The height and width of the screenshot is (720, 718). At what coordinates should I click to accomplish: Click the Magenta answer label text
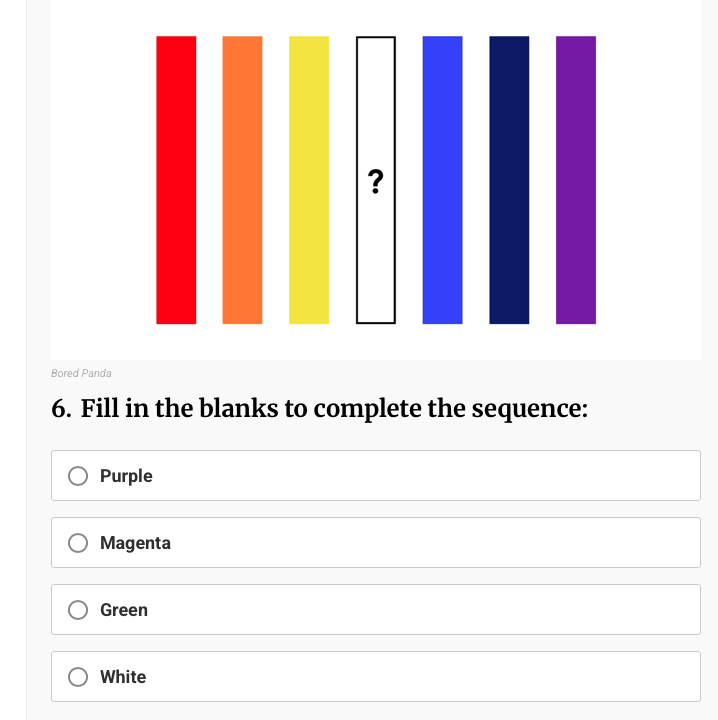coord(135,543)
